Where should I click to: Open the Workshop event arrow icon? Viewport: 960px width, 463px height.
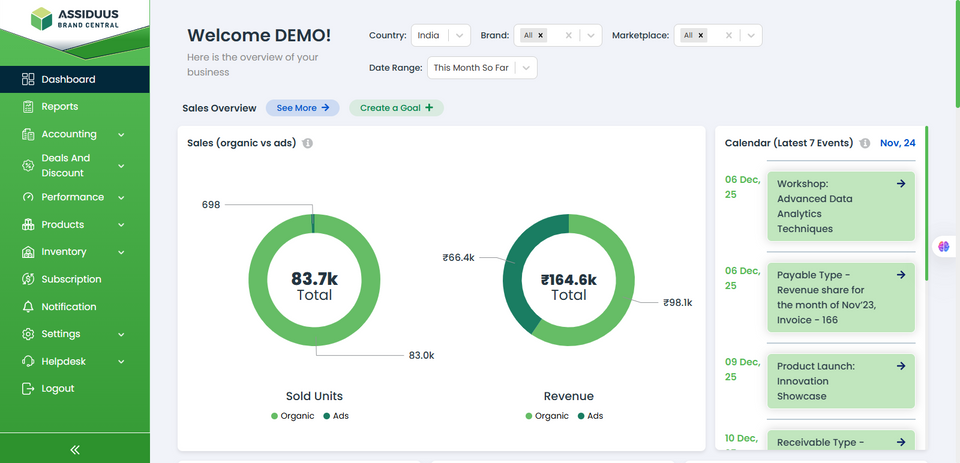coord(901,184)
